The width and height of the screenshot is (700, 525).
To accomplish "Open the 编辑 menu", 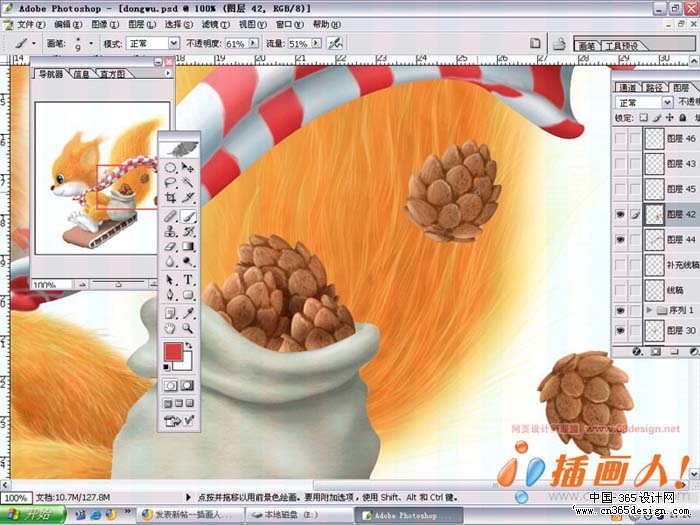I will (68, 25).
